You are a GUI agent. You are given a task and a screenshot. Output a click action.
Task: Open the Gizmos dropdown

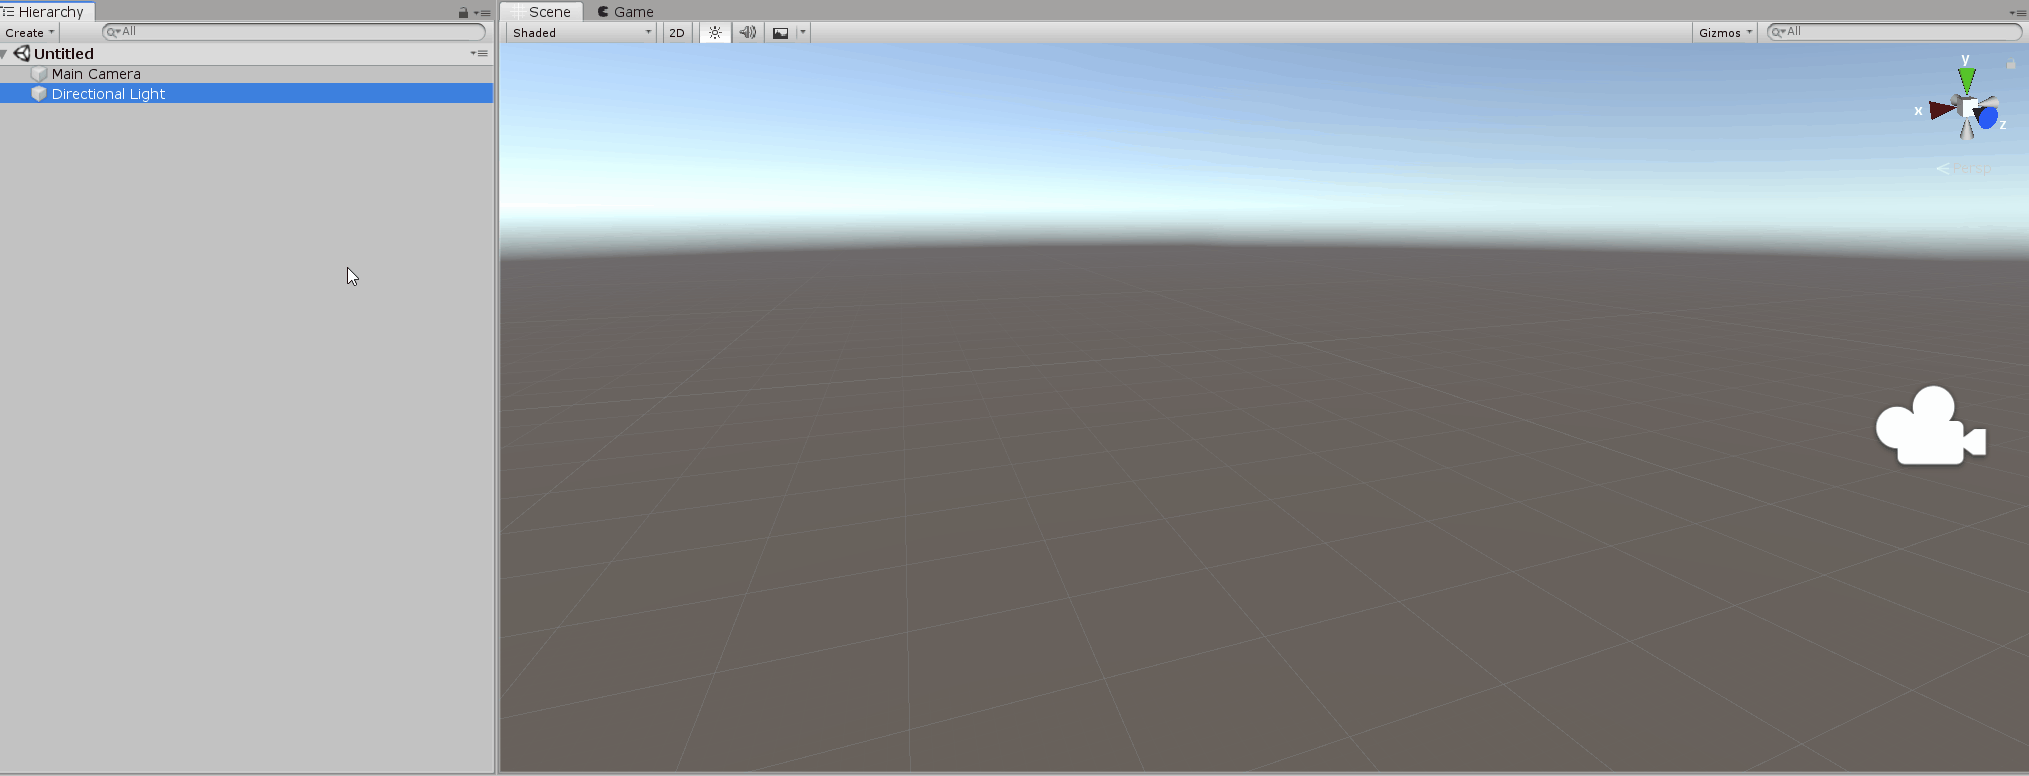pyautogui.click(x=1725, y=33)
